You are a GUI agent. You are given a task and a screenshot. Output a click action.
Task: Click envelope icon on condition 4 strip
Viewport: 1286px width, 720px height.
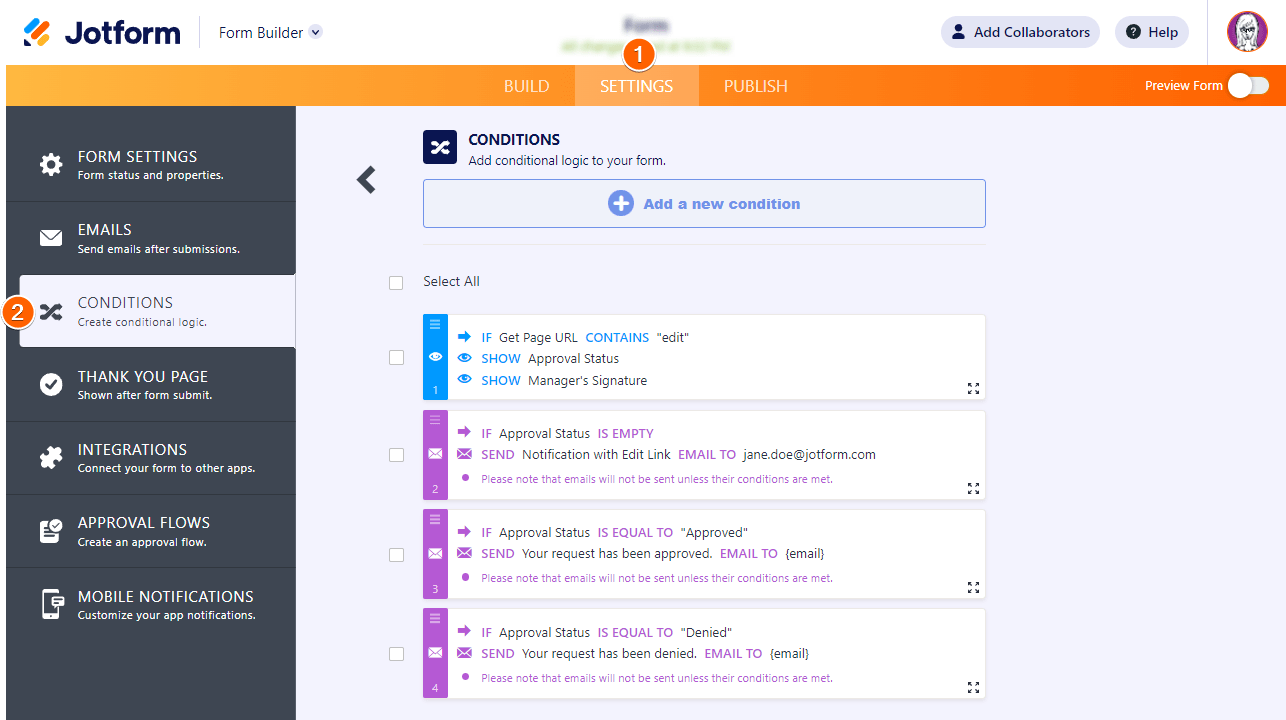[x=435, y=653]
